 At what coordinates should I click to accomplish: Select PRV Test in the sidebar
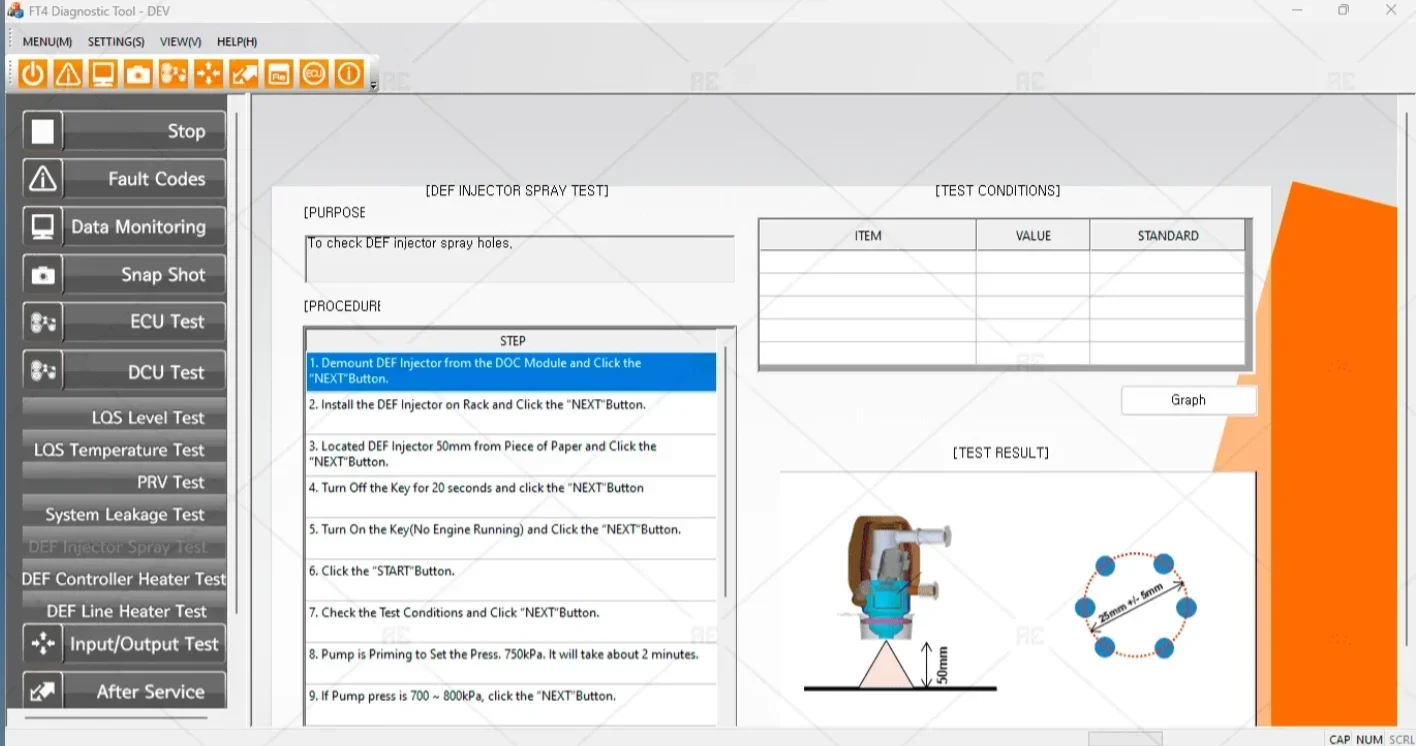coord(124,482)
